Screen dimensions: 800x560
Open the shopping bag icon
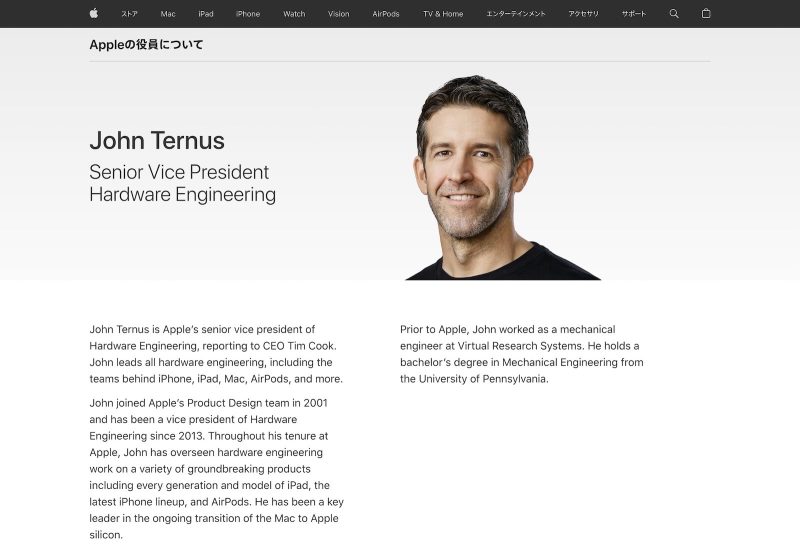click(706, 14)
